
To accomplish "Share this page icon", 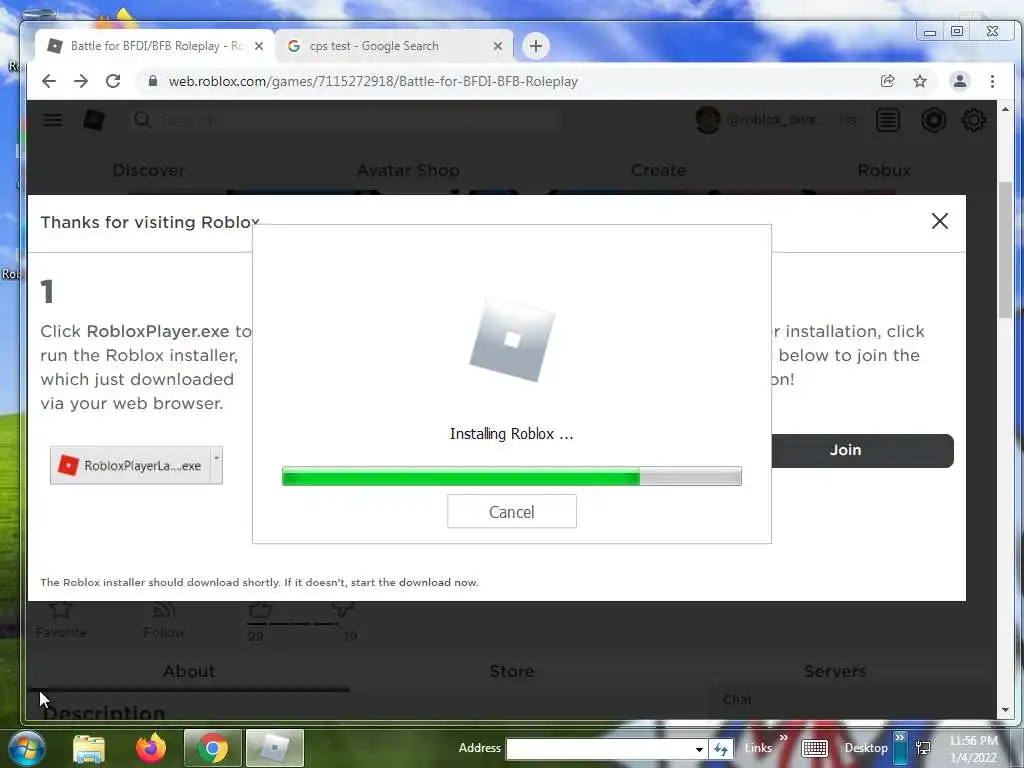I will pos(888,81).
